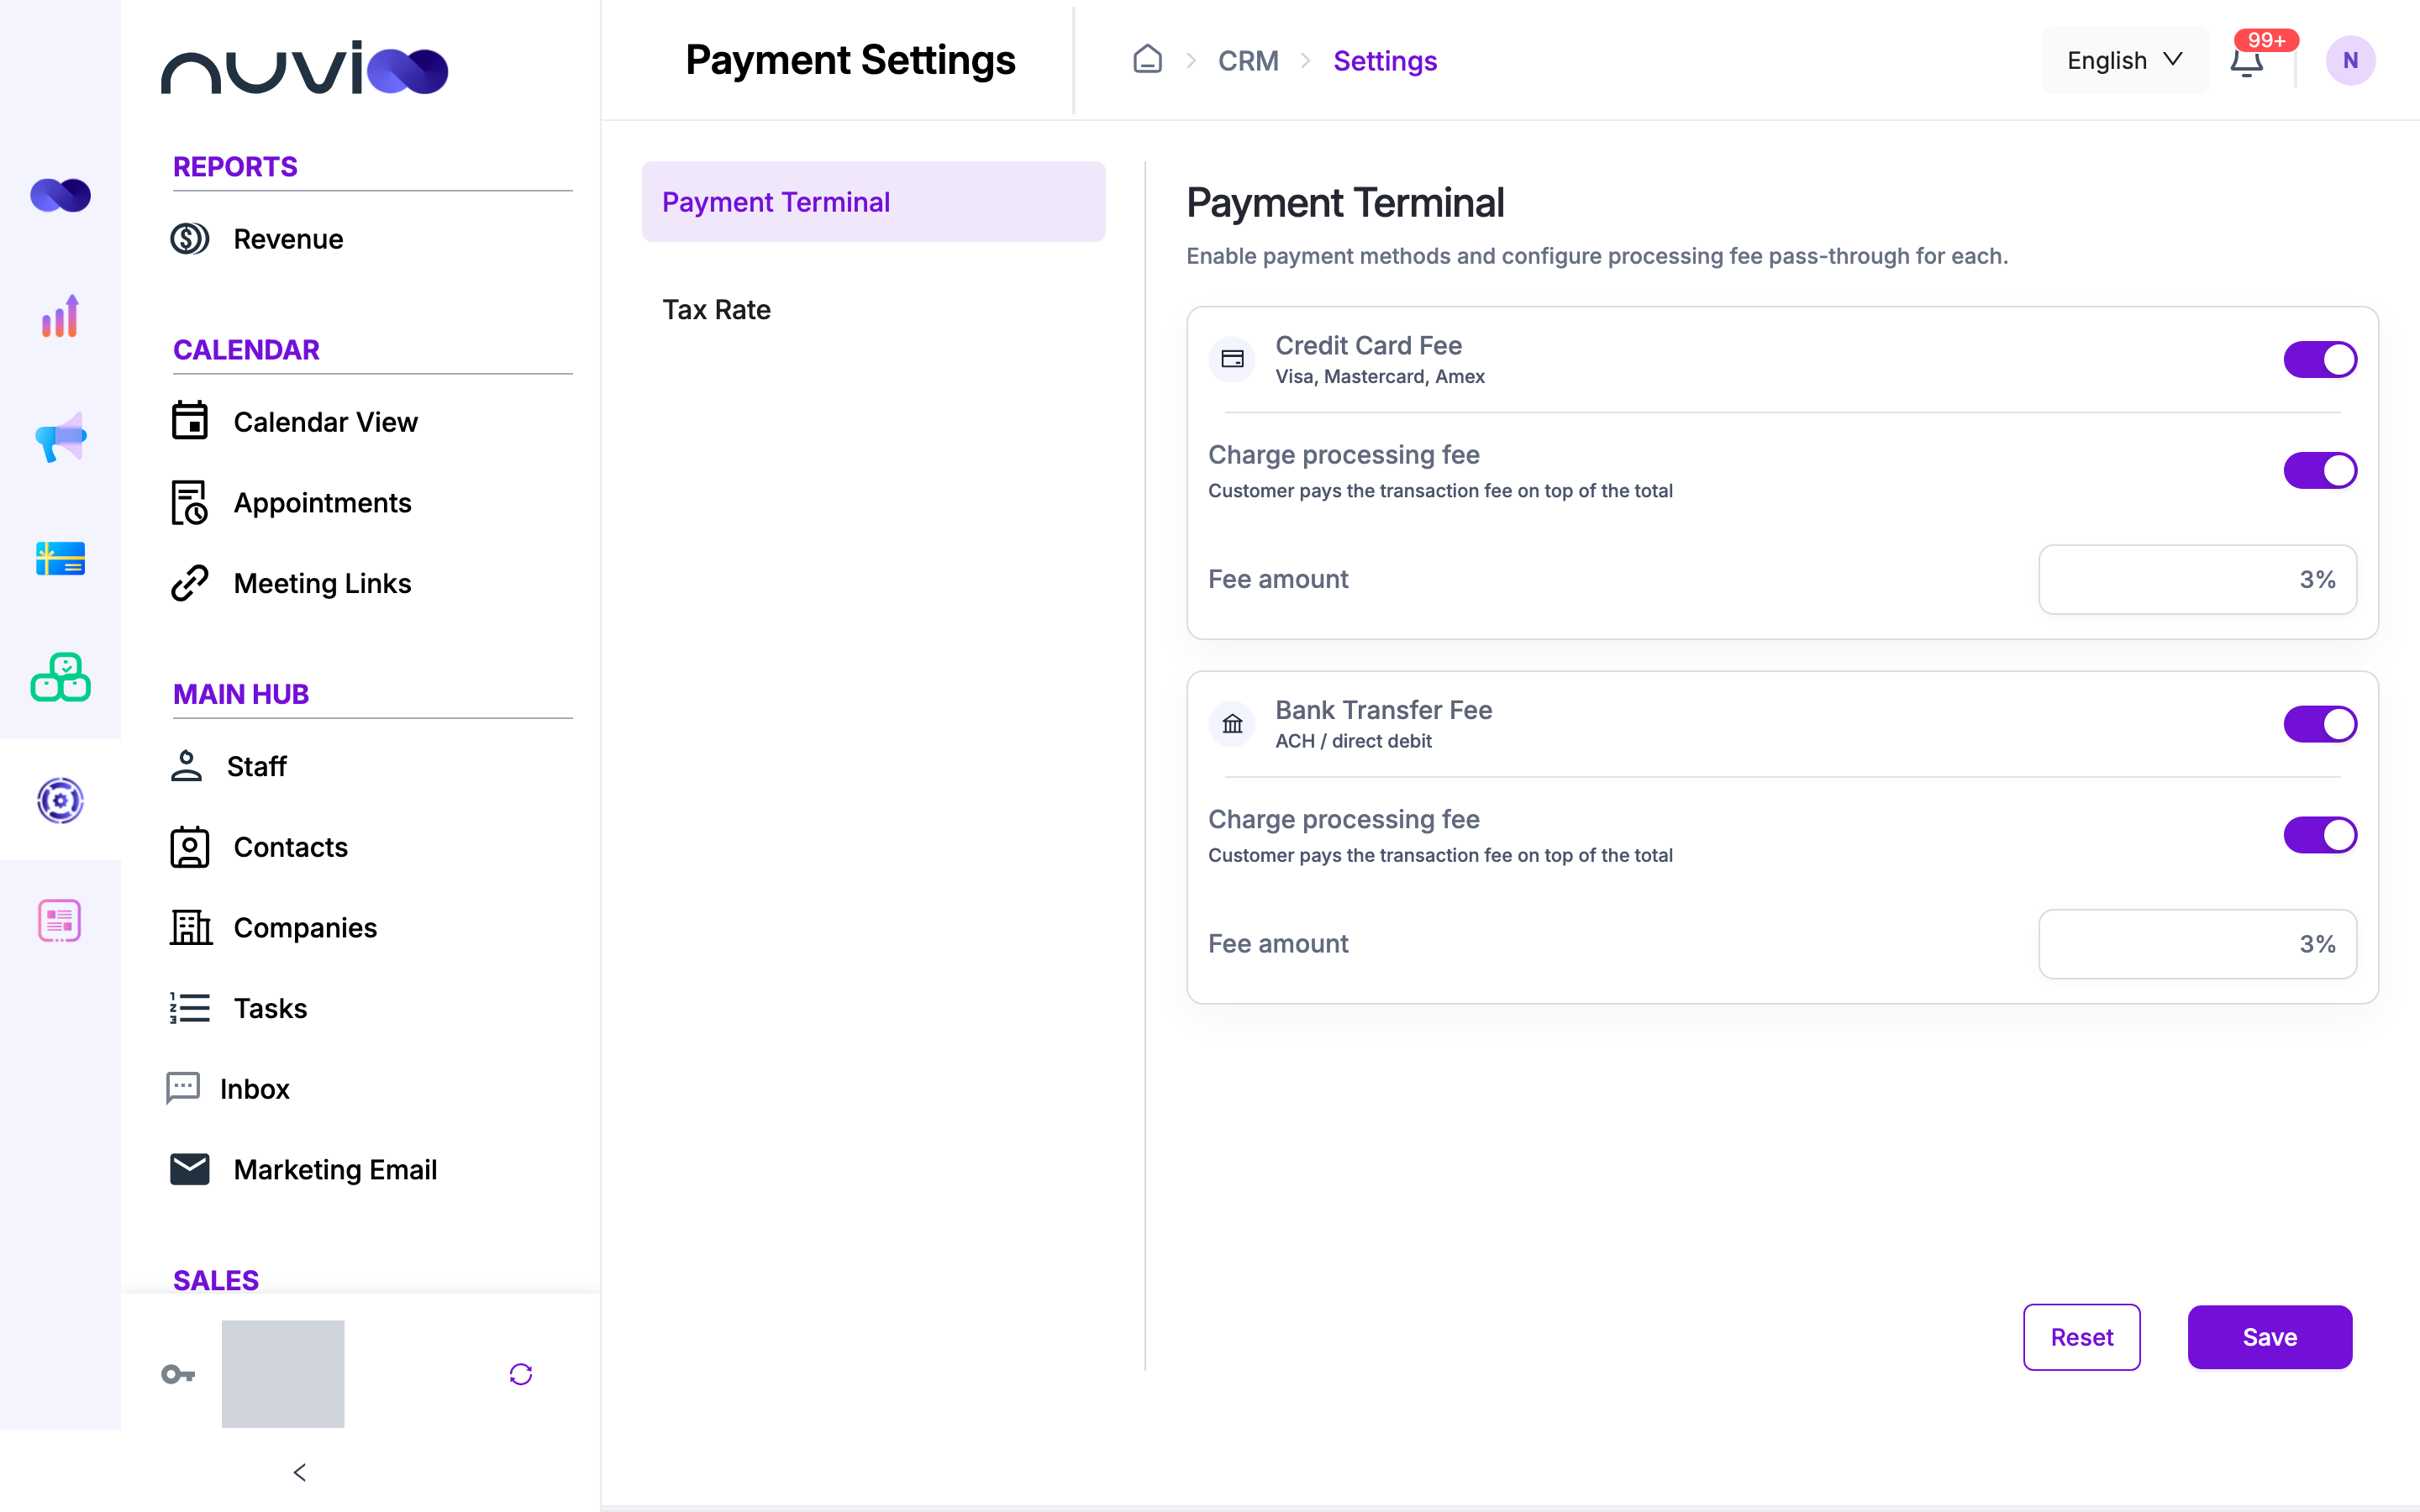Click the key icon in the sidebar footer
Viewport: 2420px width, 1512px height.
click(178, 1374)
